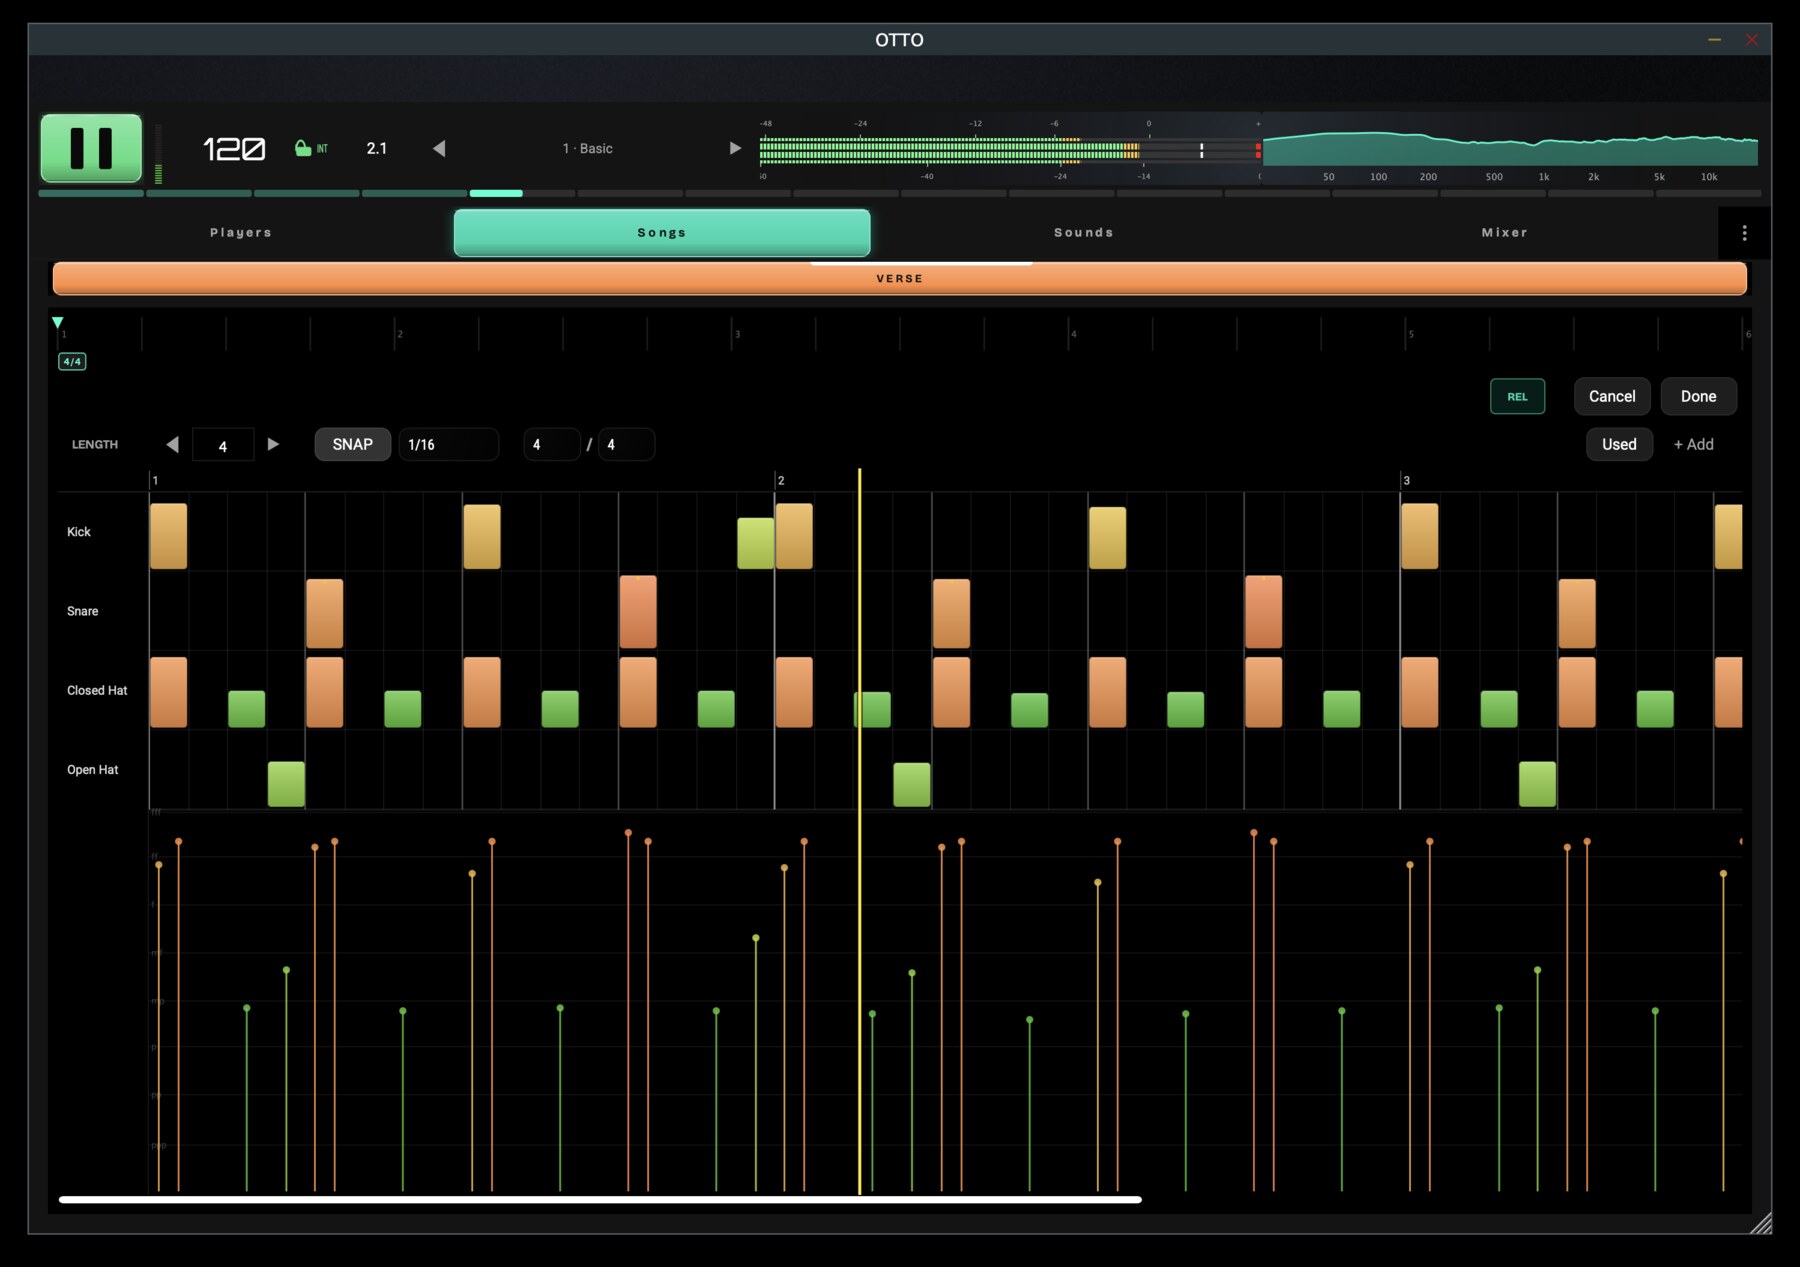Select the Kick note at bar 3
Screen dimensions: 1800x1267
[x=1419, y=536]
